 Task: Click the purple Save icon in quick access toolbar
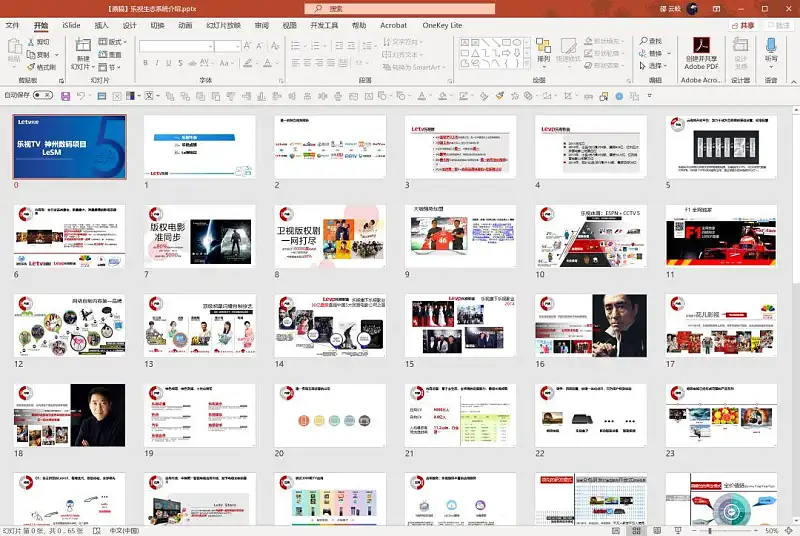65,96
